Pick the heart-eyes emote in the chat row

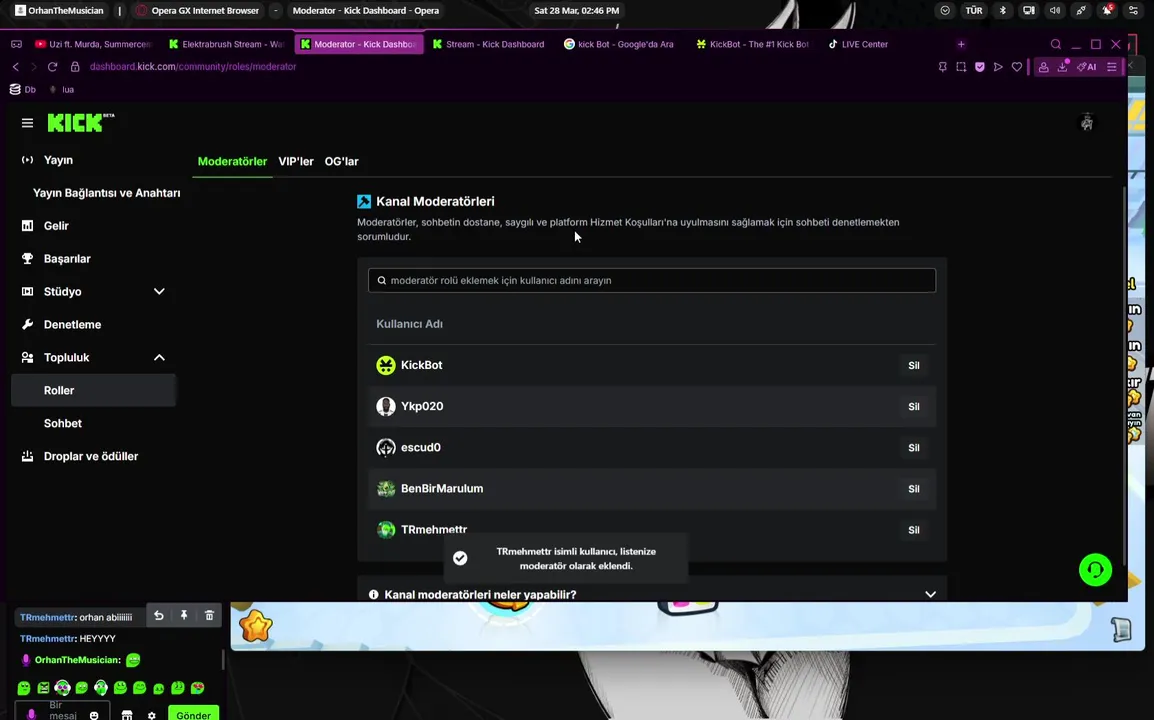pyautogui.click(x=197, y=688)
